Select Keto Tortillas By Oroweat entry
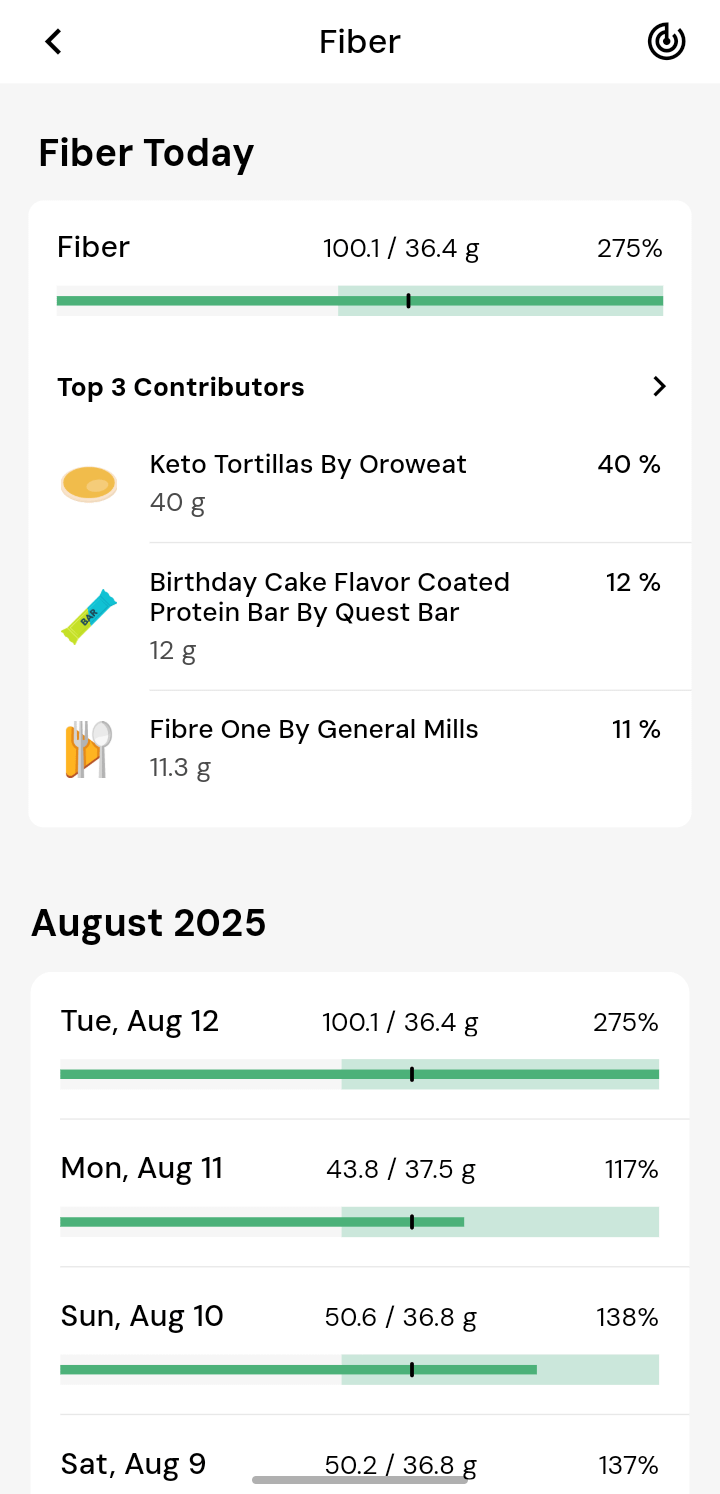720x1494 pixels. [x=308, y=465]
